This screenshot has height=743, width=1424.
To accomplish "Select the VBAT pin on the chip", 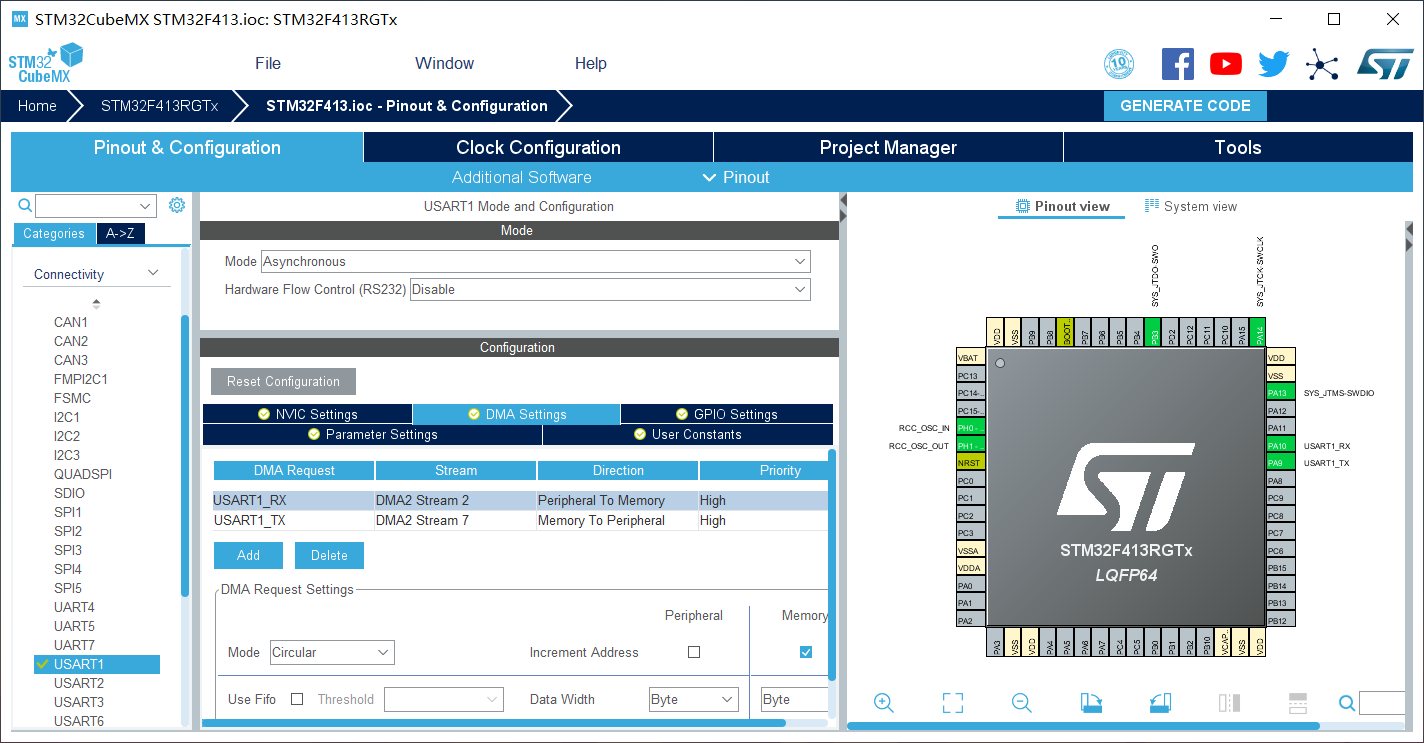I will pyautogui.click(x=971, y=358).
